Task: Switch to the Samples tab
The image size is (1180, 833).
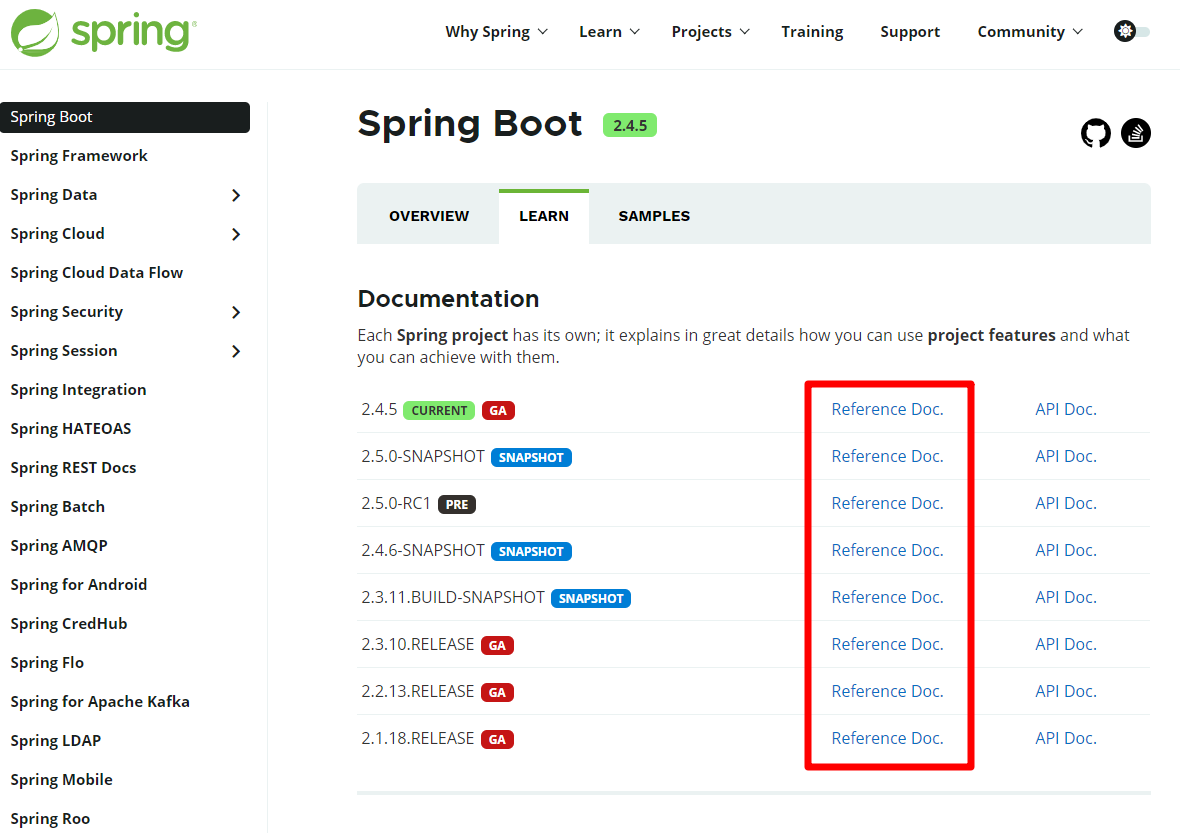Action: pyautogui.click(x=654, y=216)
